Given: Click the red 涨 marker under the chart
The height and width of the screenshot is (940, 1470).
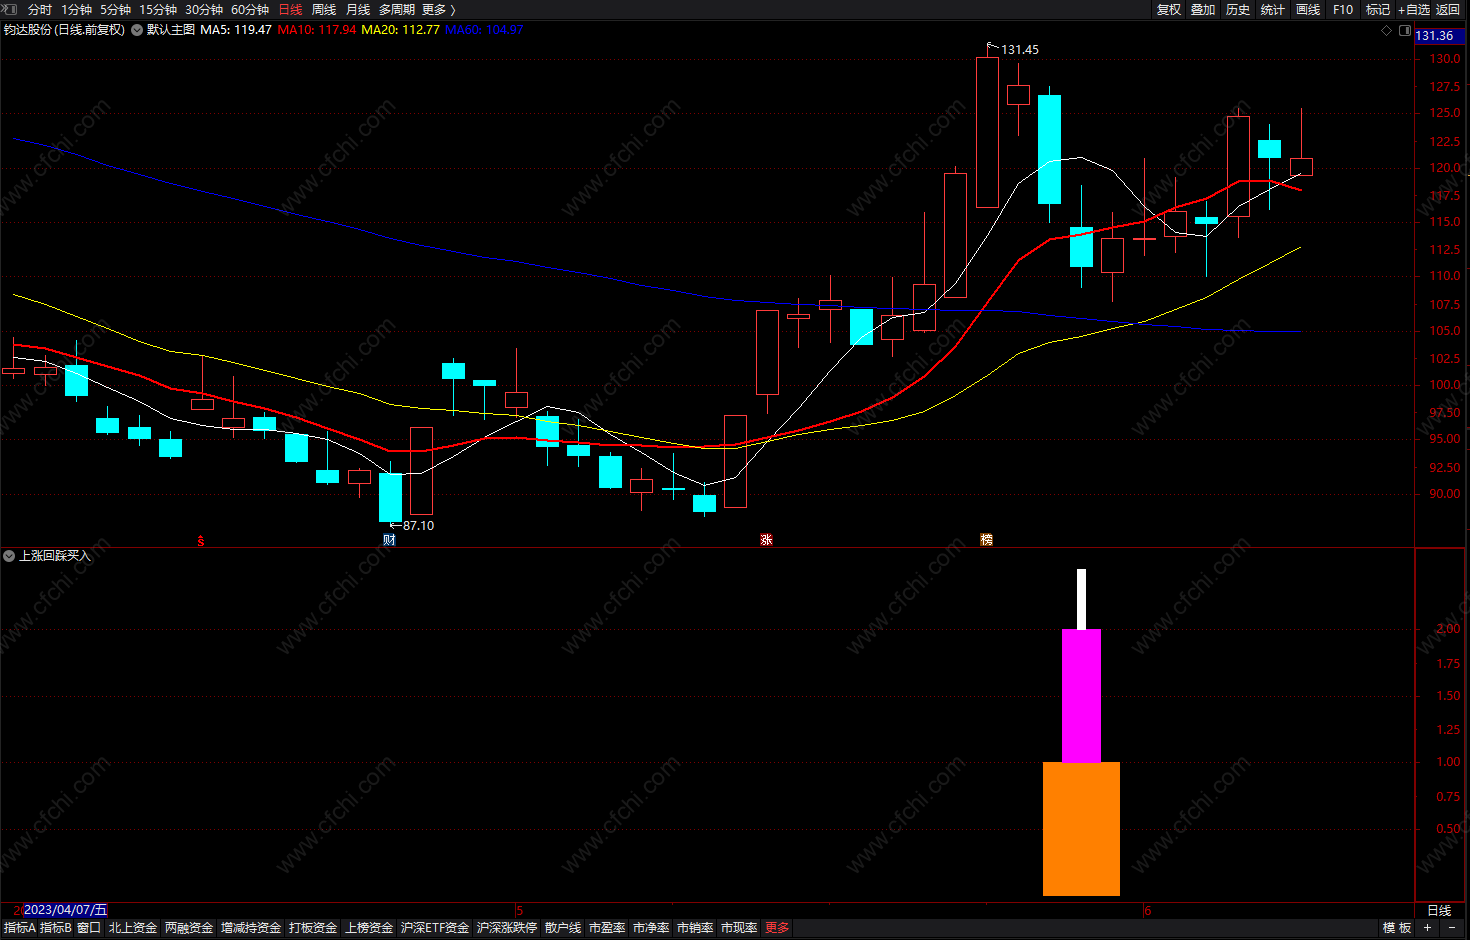Looking at the screenshot, I should click(767, 540).
